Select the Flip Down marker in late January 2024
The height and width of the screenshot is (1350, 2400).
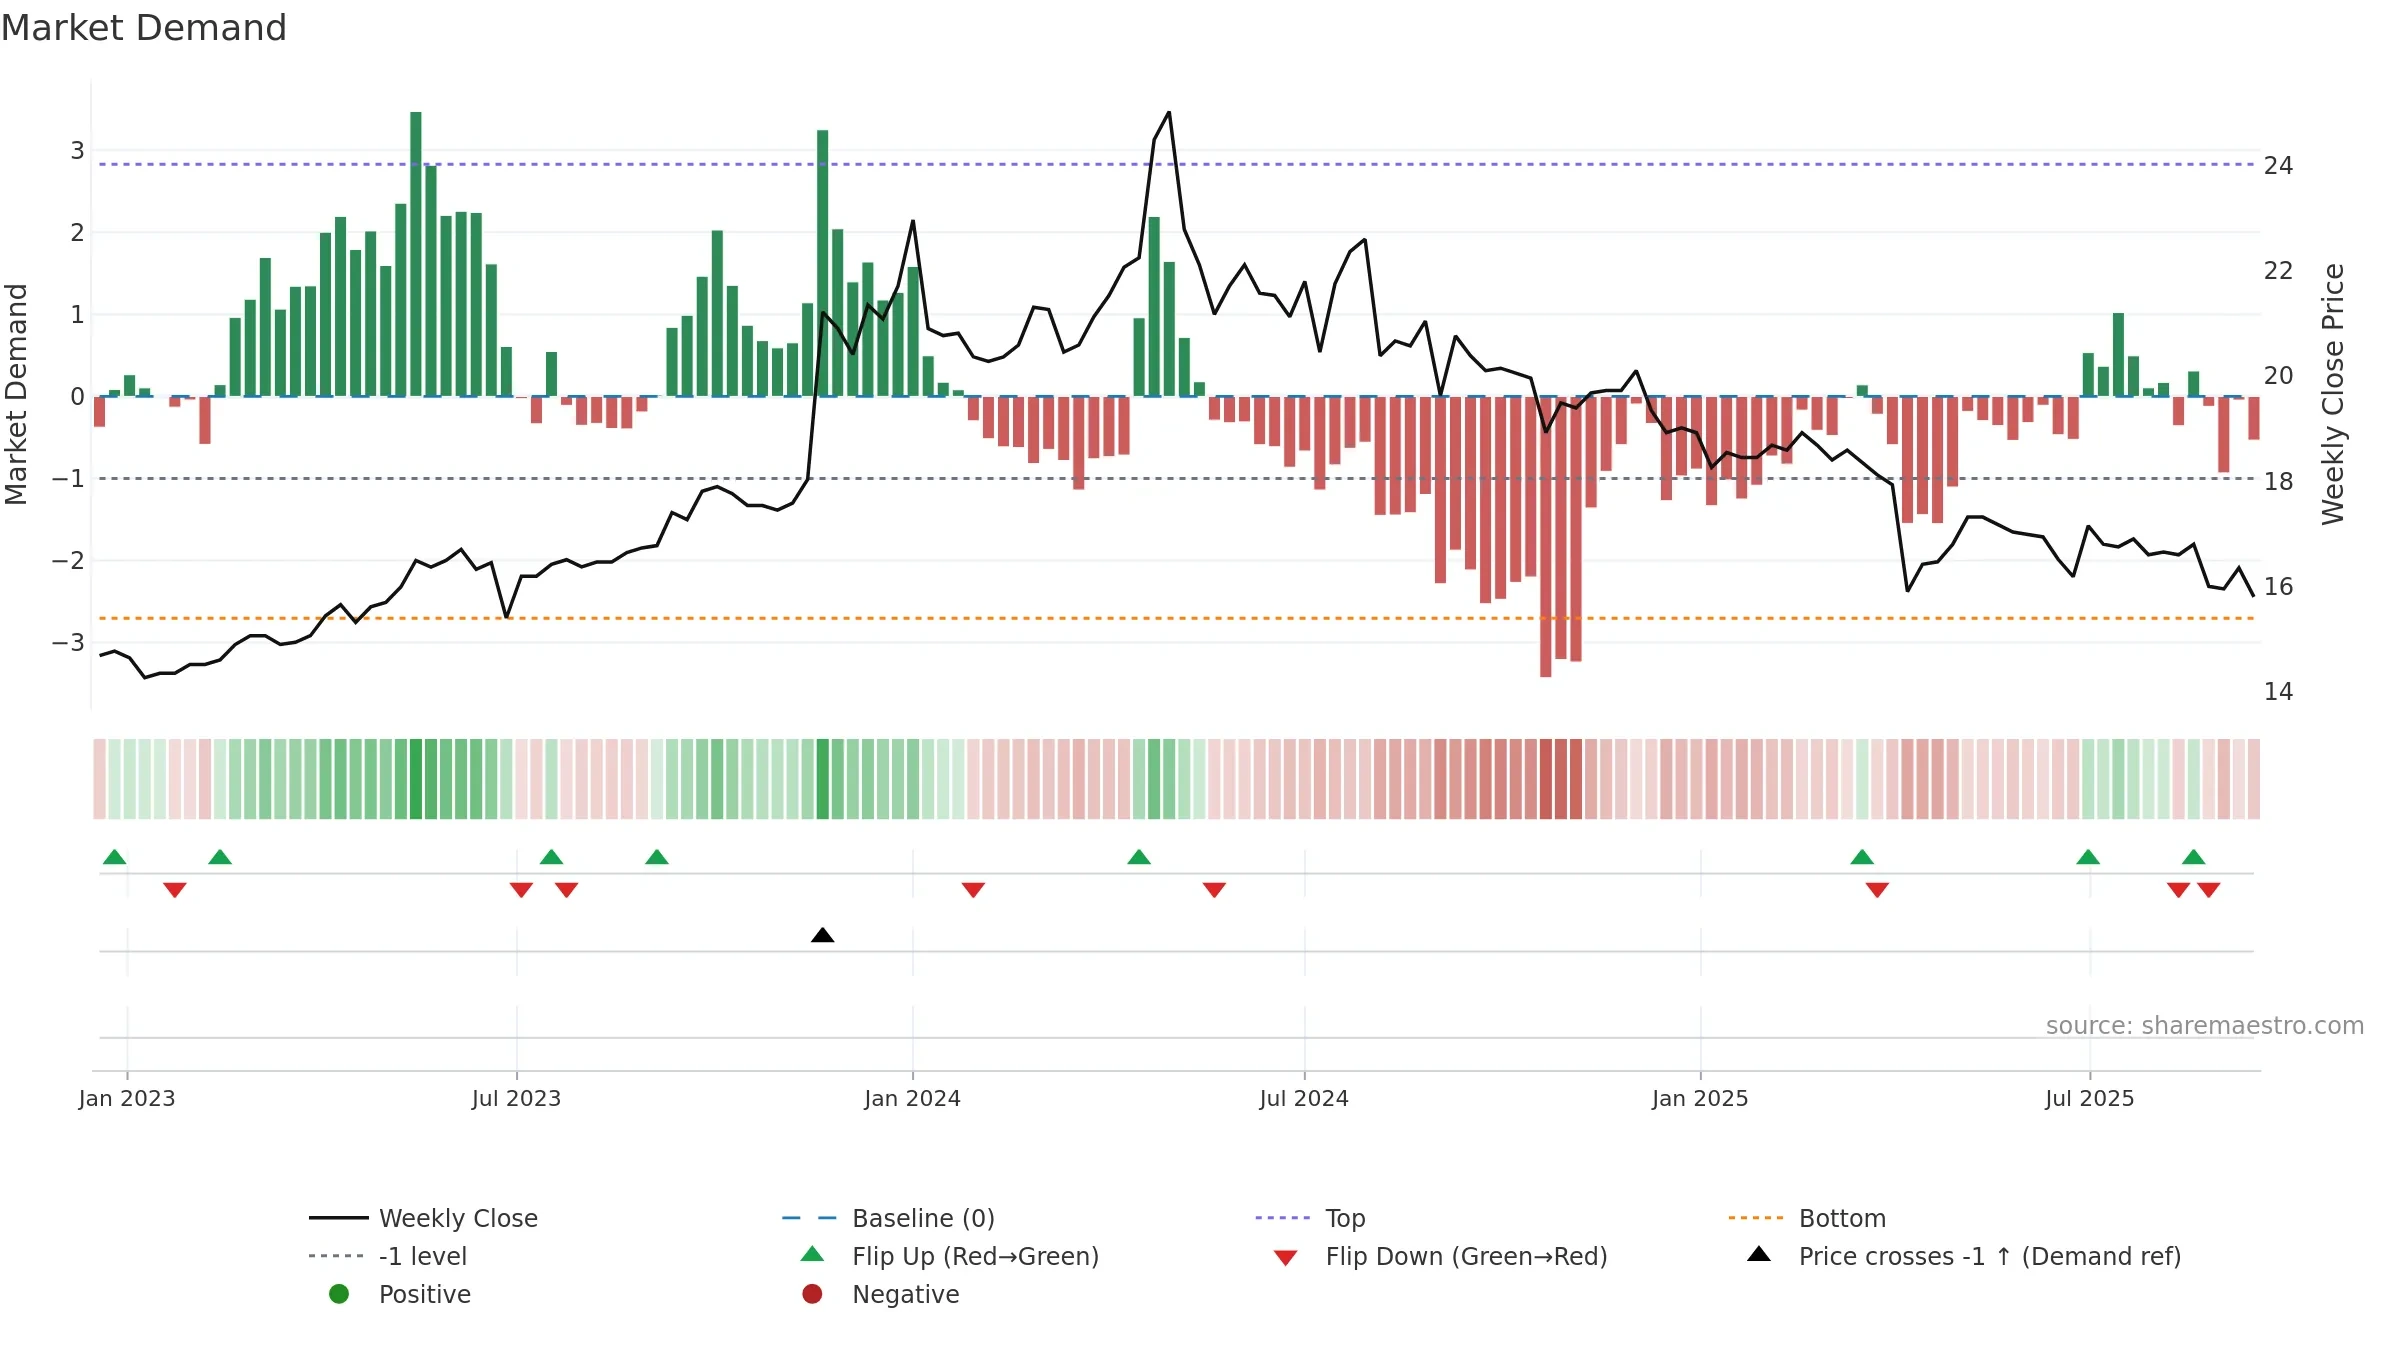point(973,890)
